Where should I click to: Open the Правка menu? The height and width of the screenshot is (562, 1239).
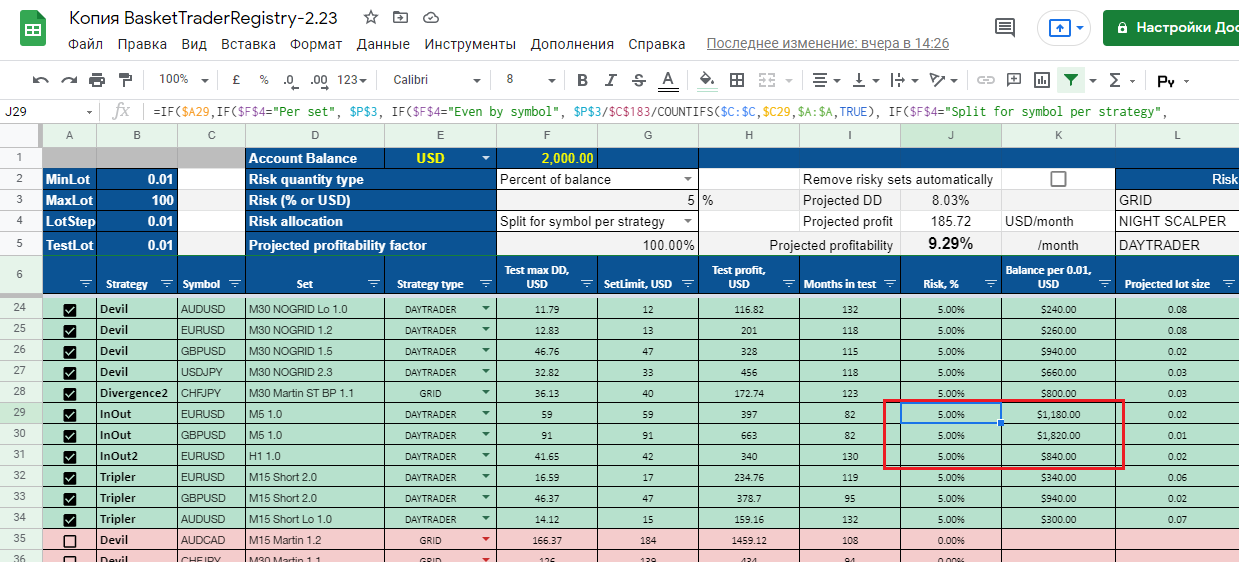coord(142,44)
